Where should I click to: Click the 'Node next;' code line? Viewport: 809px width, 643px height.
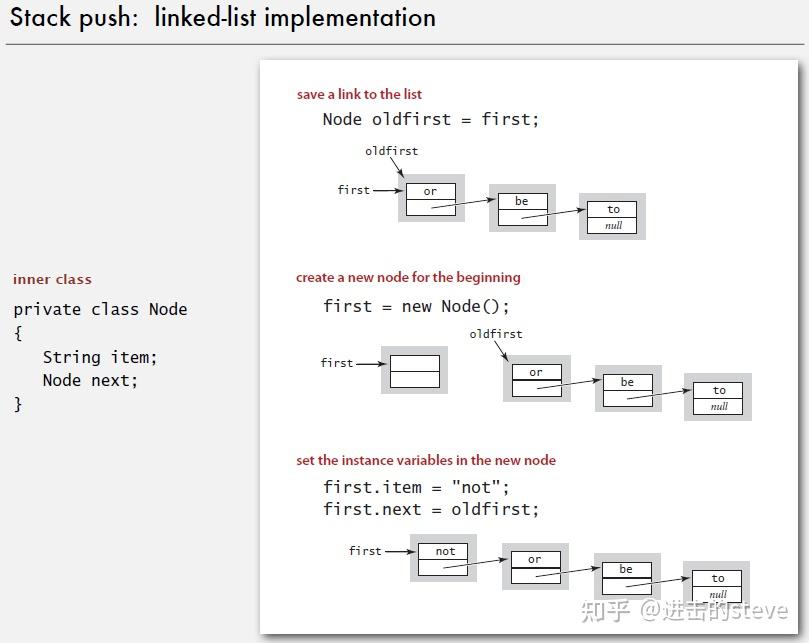point(90,380)
